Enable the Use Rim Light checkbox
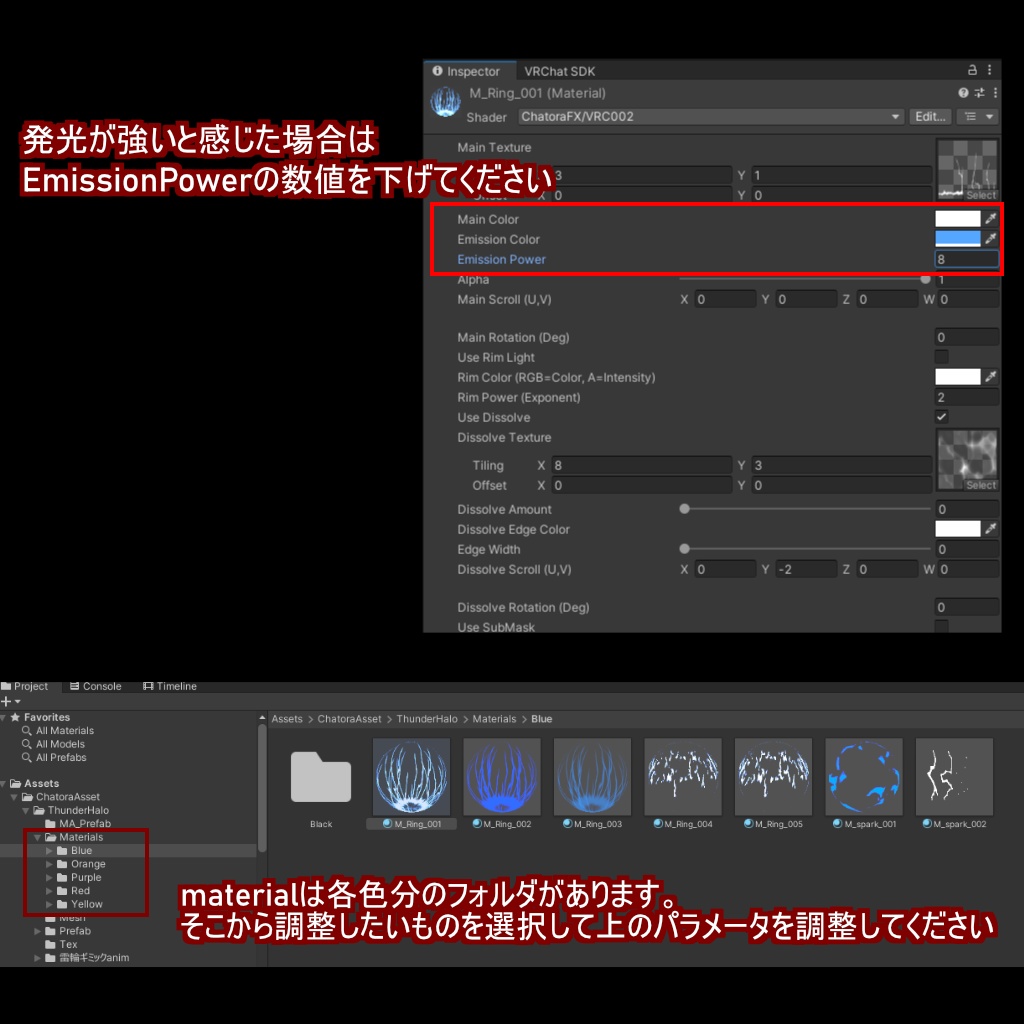Image resolution: width=1024 pixels, height=1024 pixels. [941, 357]
